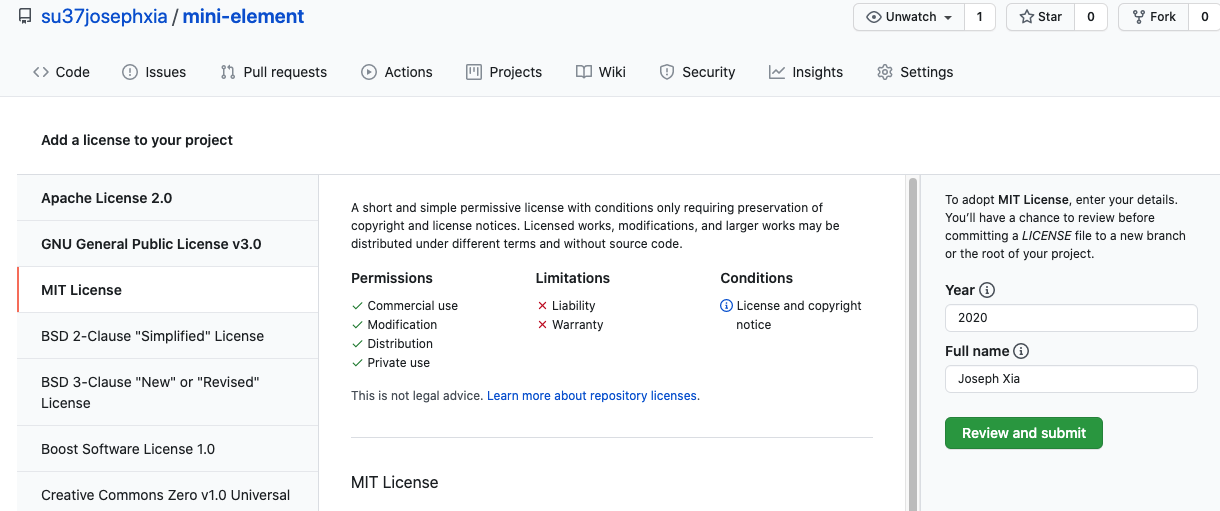Click the license description scrollbar
This screenshot has height=511, width=1220.
912,340
